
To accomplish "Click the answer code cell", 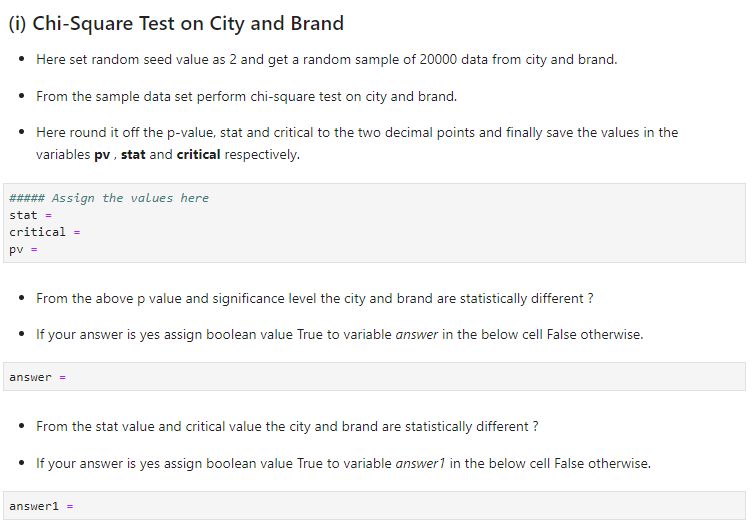I will (374, 377).
